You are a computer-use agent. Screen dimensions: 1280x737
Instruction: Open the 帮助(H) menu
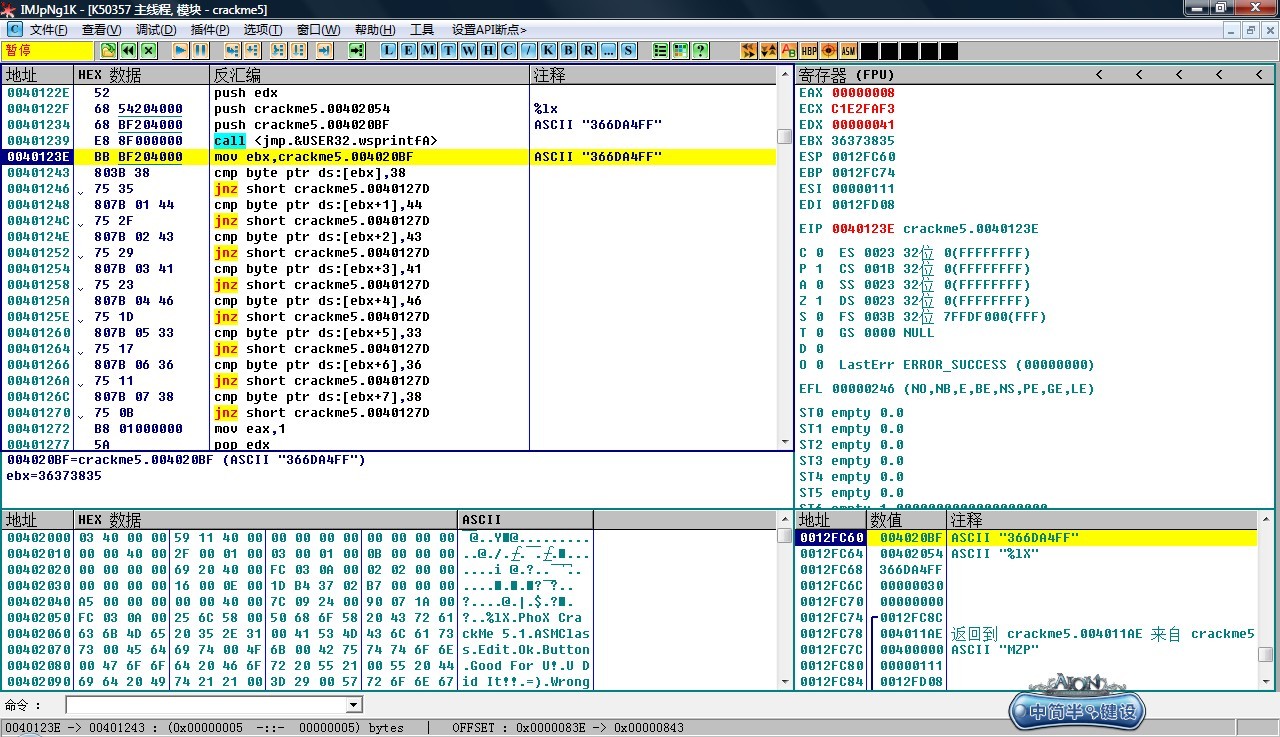tap(375, 30)
